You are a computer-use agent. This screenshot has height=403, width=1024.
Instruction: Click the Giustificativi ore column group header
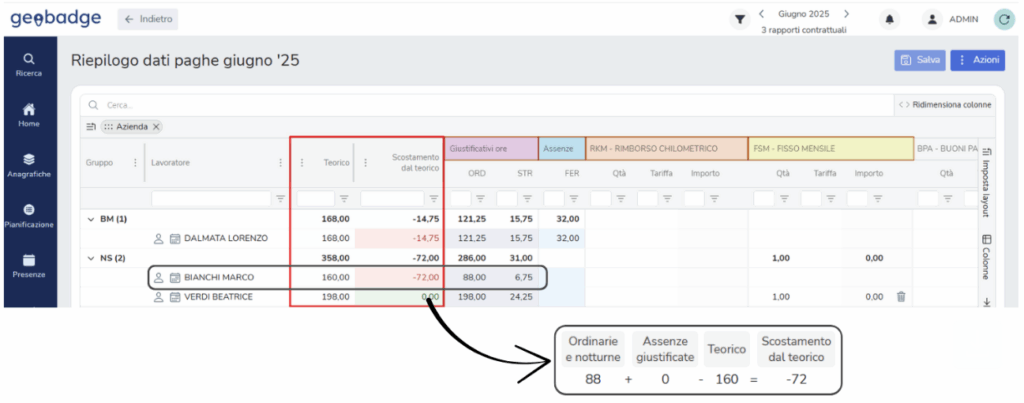(491, 149)
